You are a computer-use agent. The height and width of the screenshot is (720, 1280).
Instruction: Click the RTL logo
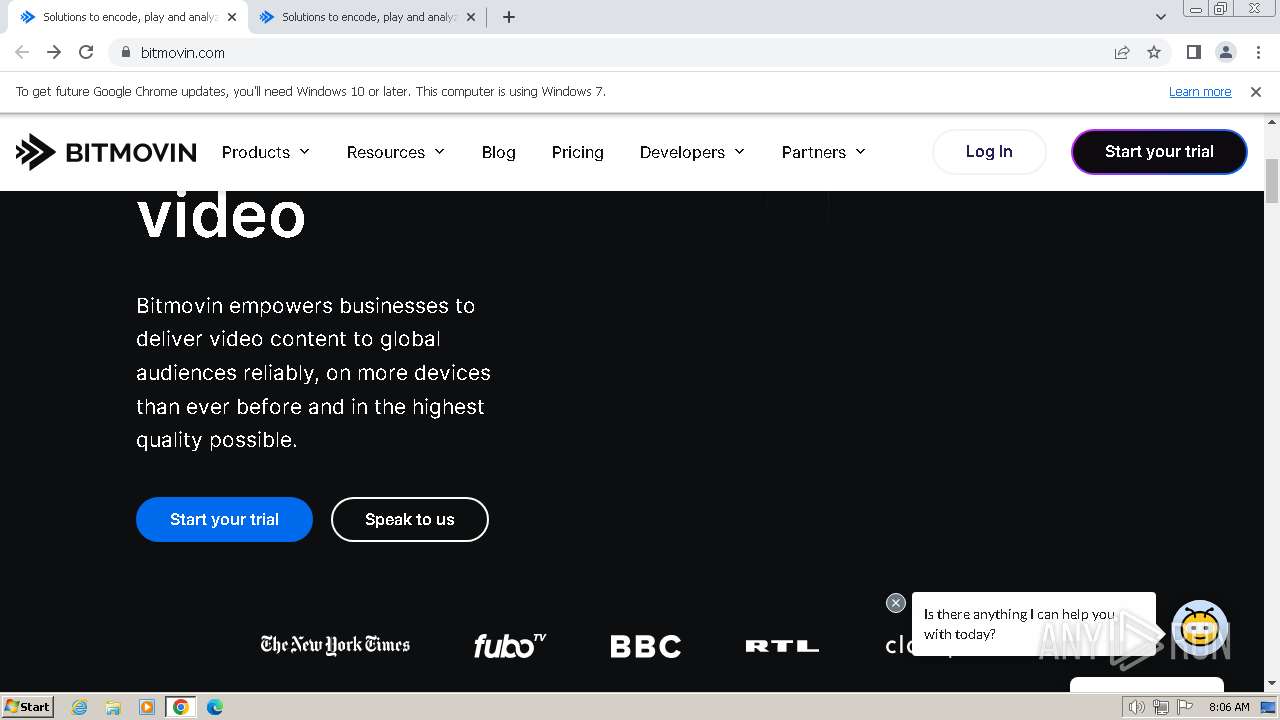click(782, 646)
